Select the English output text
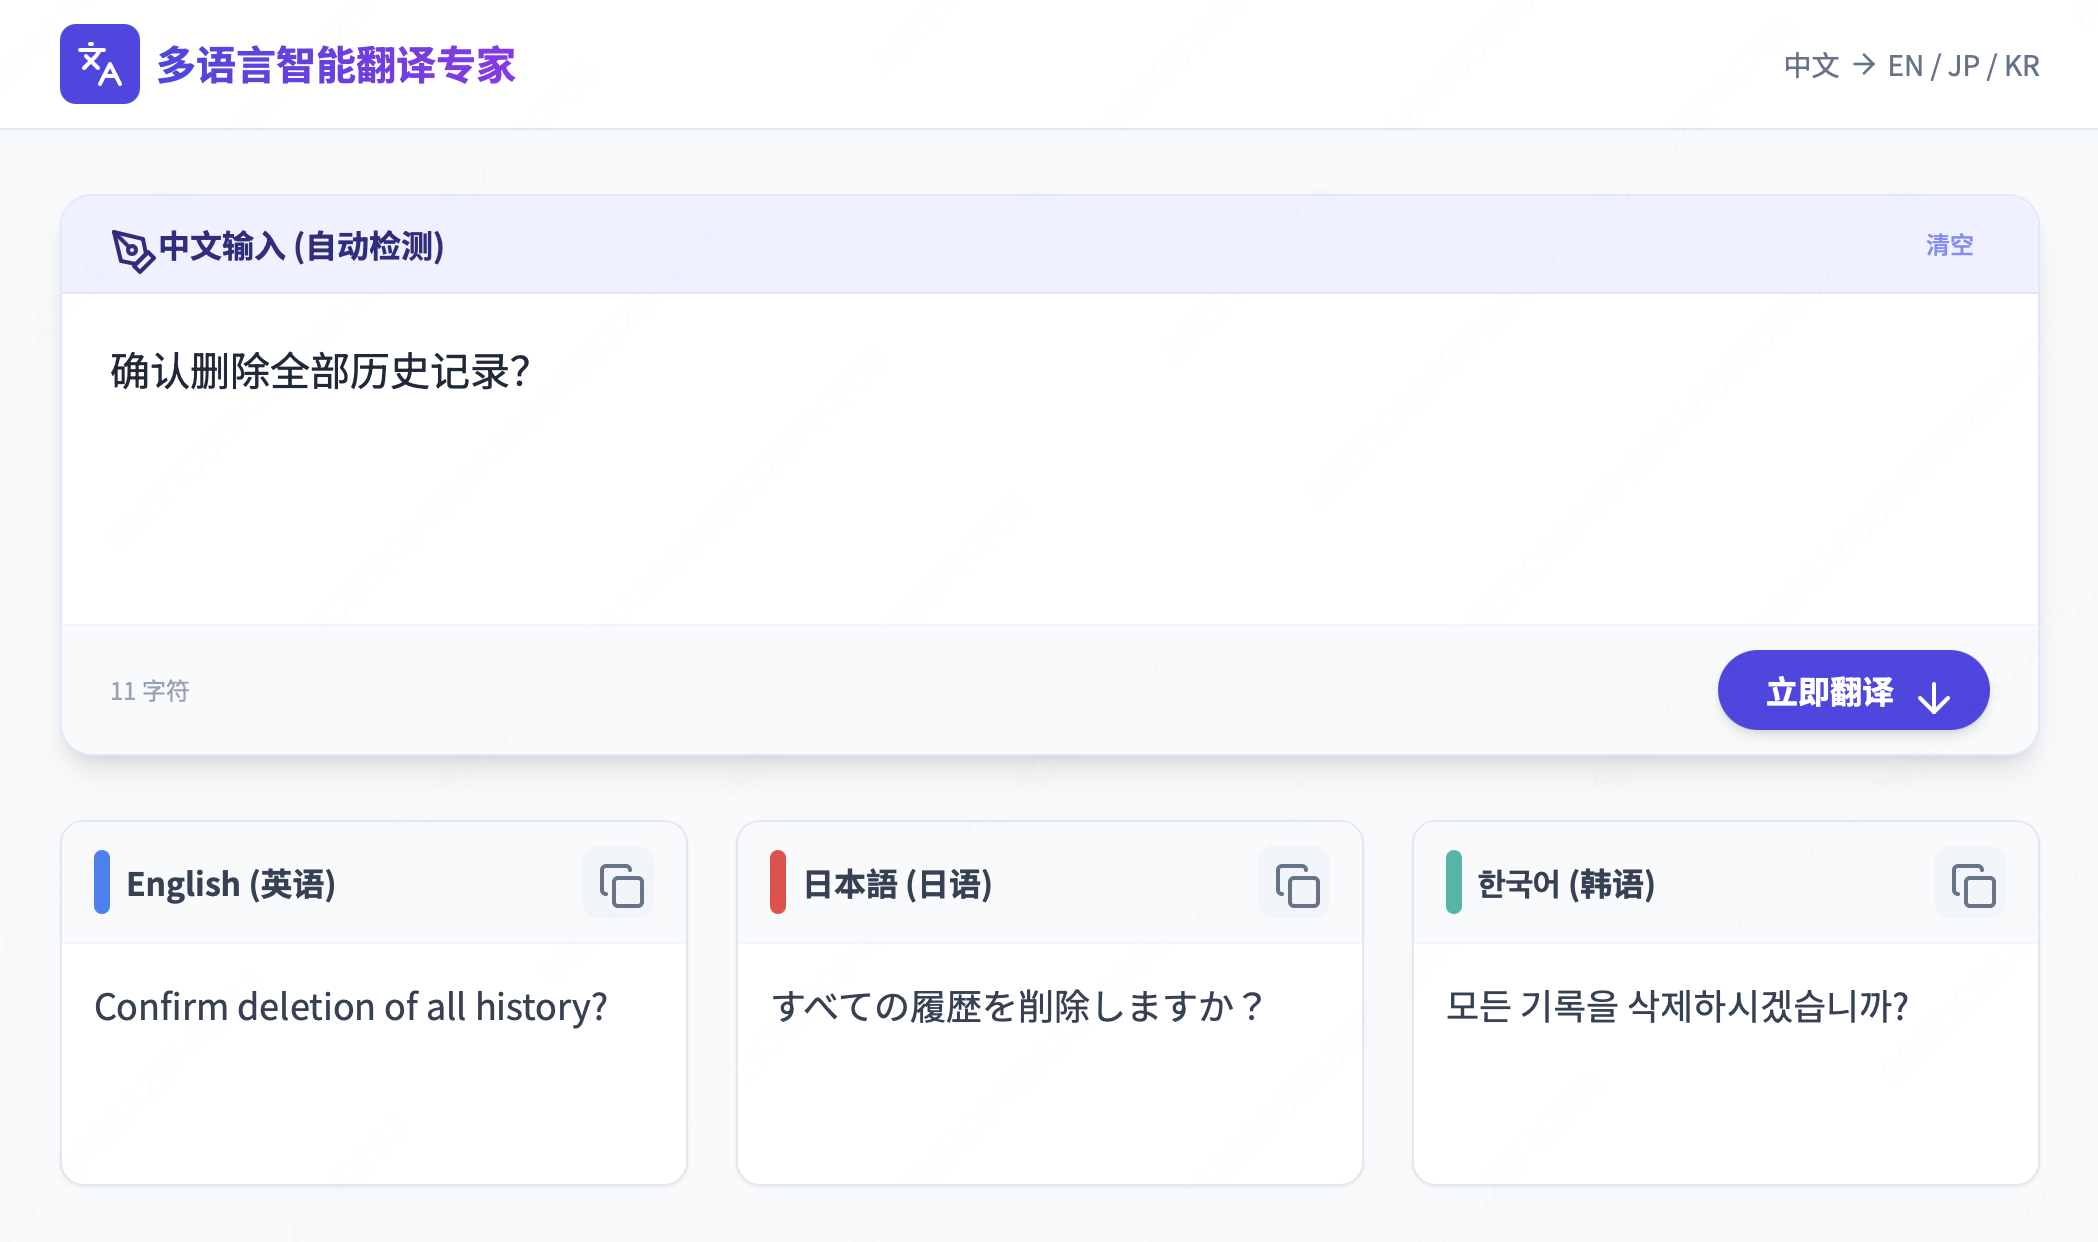The image size is (2098, 1242). (351, 1007)
